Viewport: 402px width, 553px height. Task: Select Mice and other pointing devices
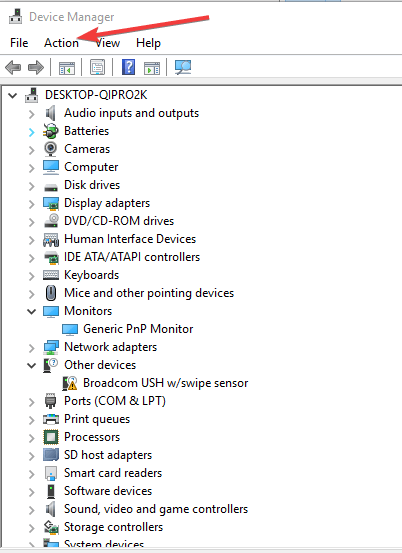pyautogui.click(x=149, y=293)
